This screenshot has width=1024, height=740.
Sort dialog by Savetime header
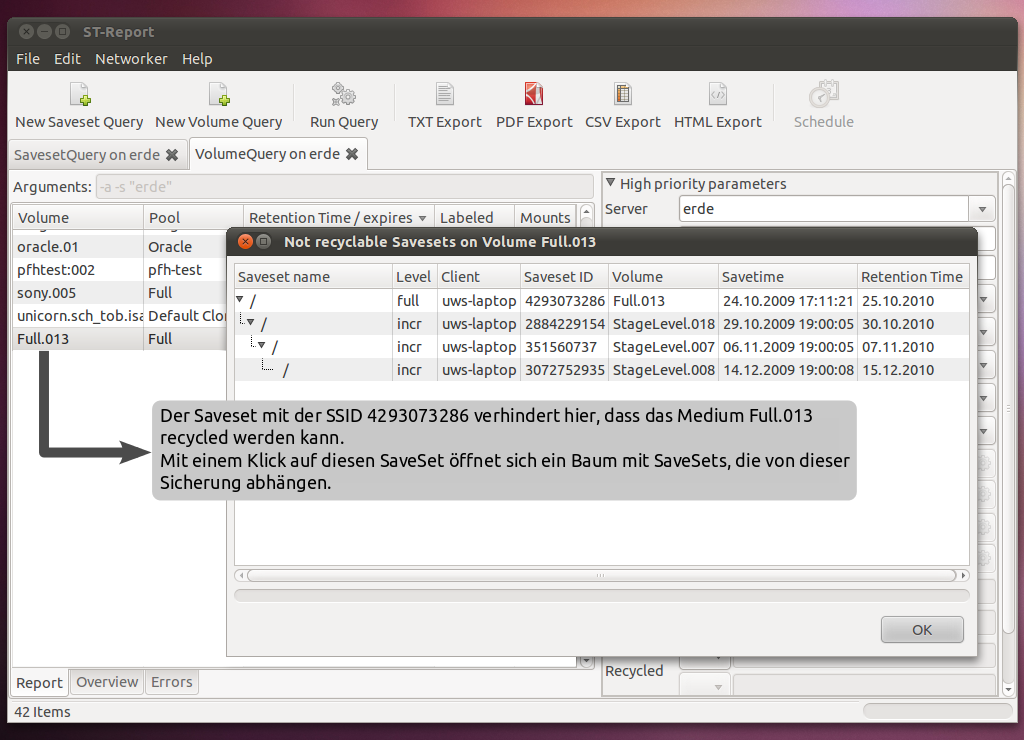[x=788, y=277]
